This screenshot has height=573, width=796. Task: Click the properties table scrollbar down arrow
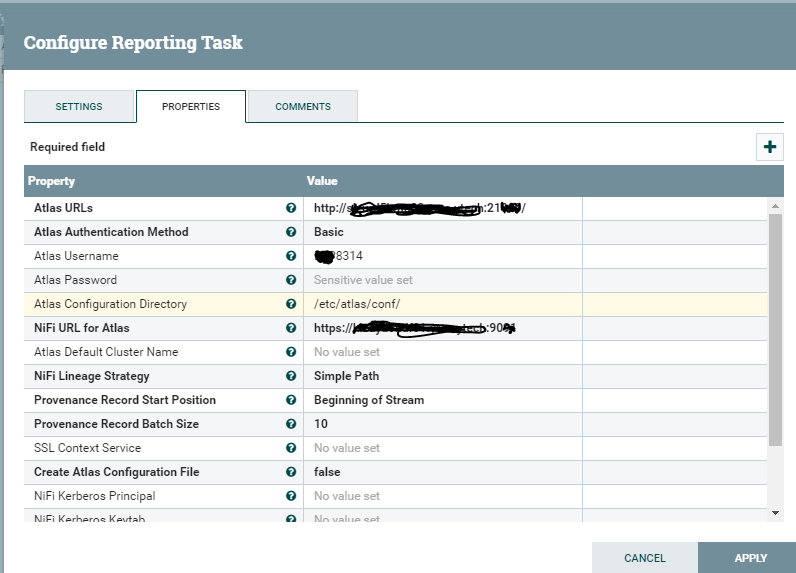776,512
